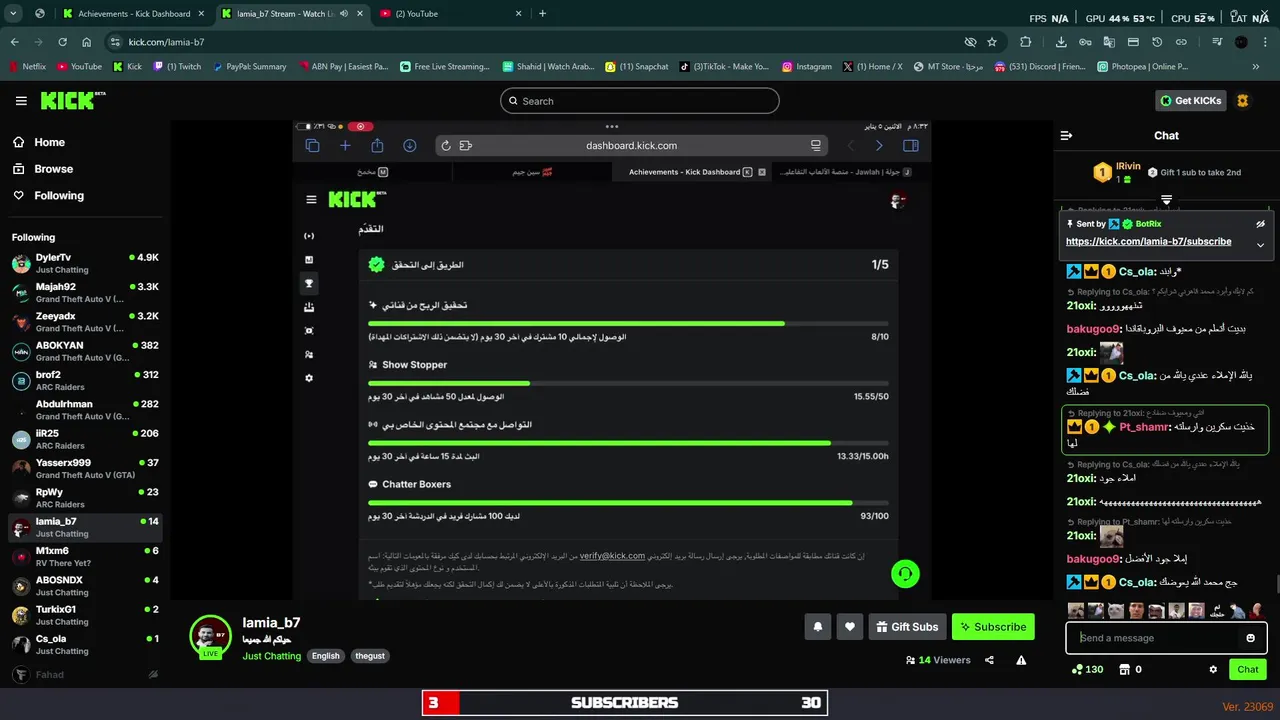Click the KICK logo at top left
This screenshot has height=720, width=1280.
[72, 101]
